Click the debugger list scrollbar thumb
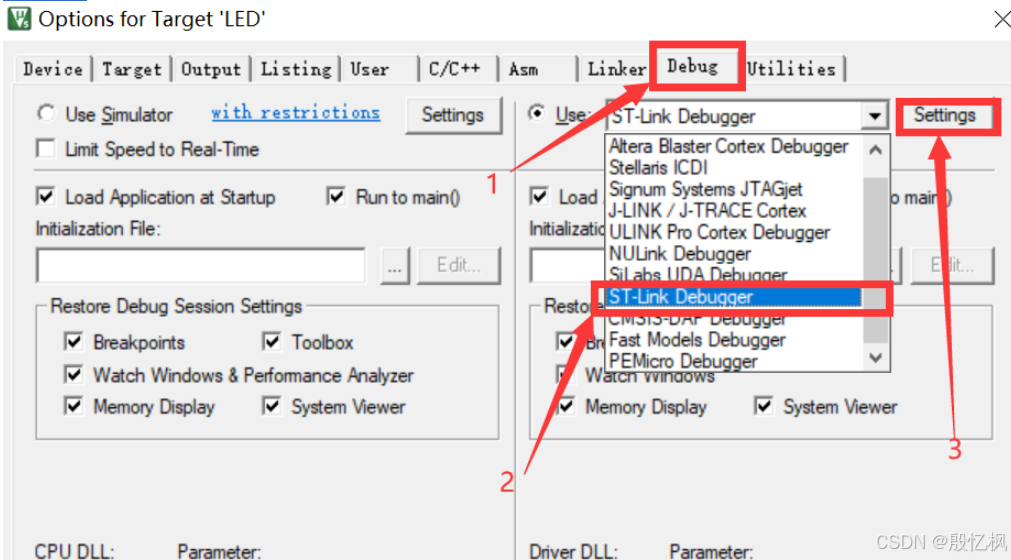The image size is (1011, 560). point(875,260)
